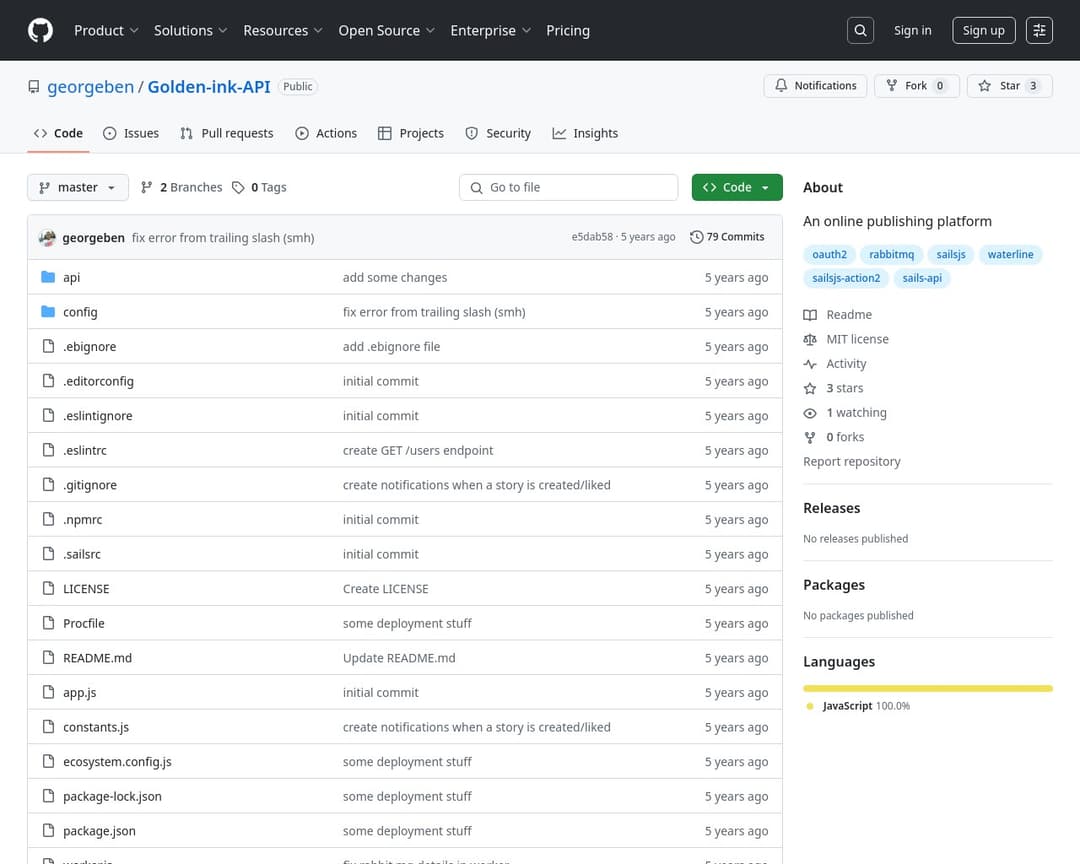Click the file icon beside .gitignore
Image resolution: width=1080 pixels, height=864 pixels.
coord(48,484)
